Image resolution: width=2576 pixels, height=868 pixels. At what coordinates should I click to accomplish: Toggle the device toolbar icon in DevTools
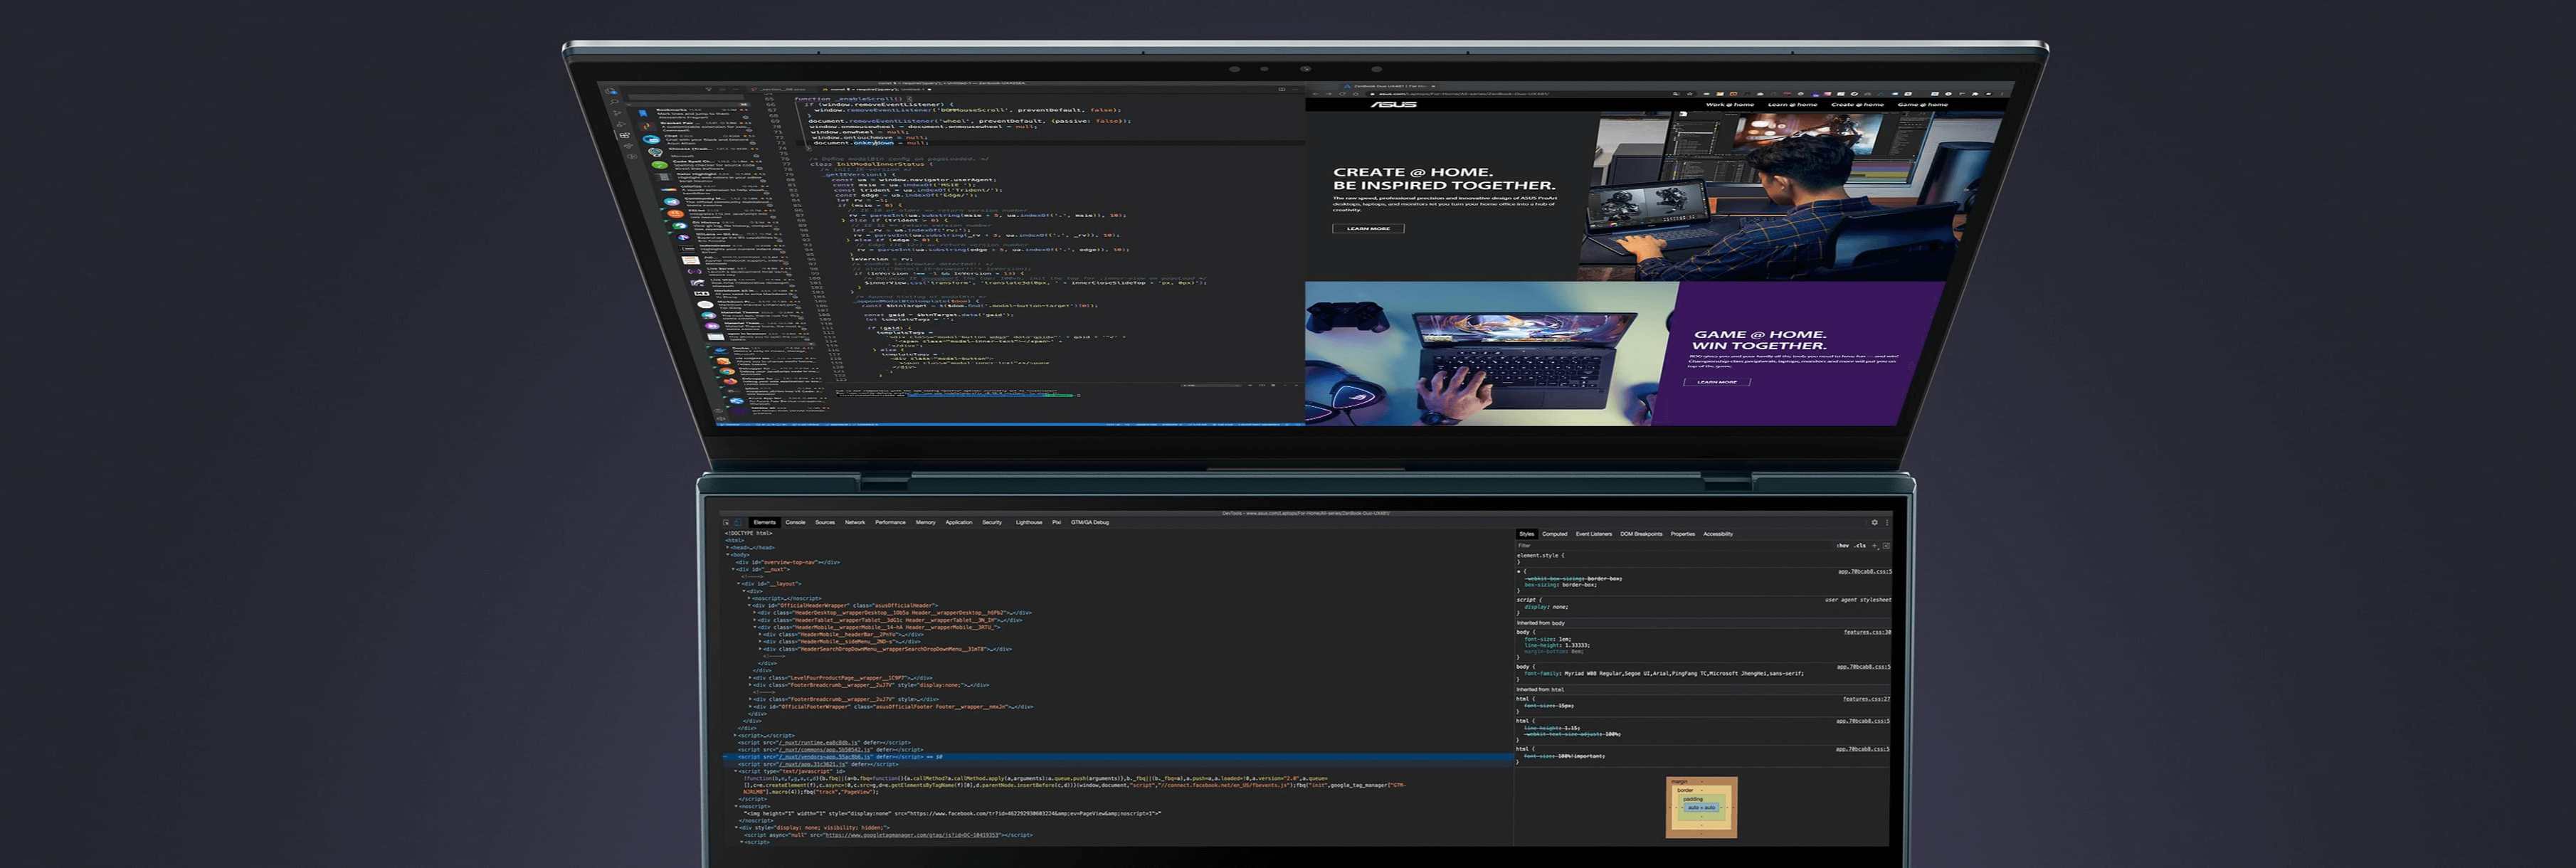[738, 522]
